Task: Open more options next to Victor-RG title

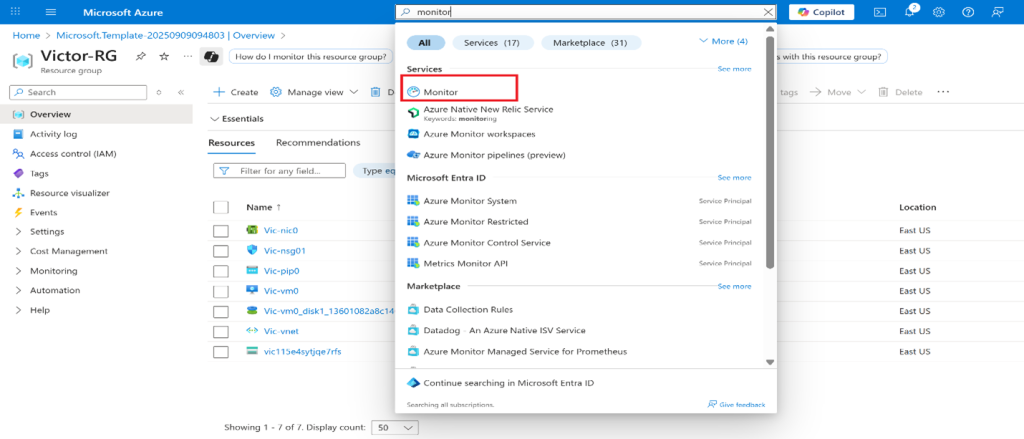Action: (x=188, y=57)
